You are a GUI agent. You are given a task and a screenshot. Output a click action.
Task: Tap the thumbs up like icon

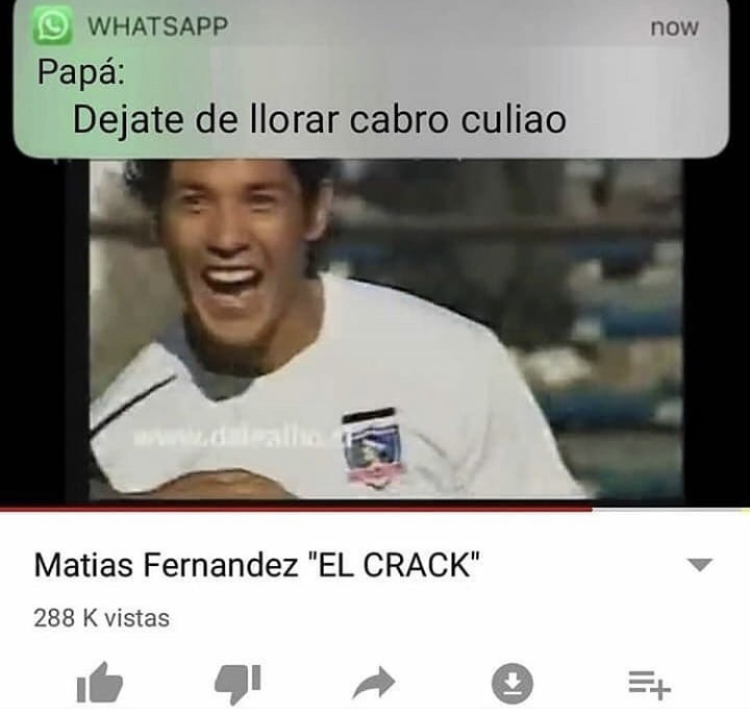pyautogui.click(x=99, y=683)
